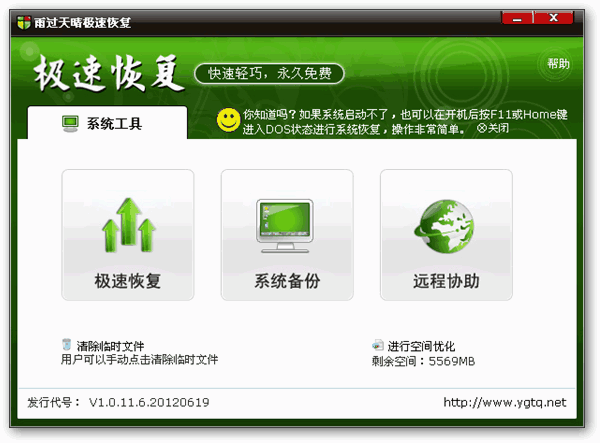Viewport: 600px width, 443px height.
Task: Open 帮助 help in the header
Action: (x=558, y=64)
